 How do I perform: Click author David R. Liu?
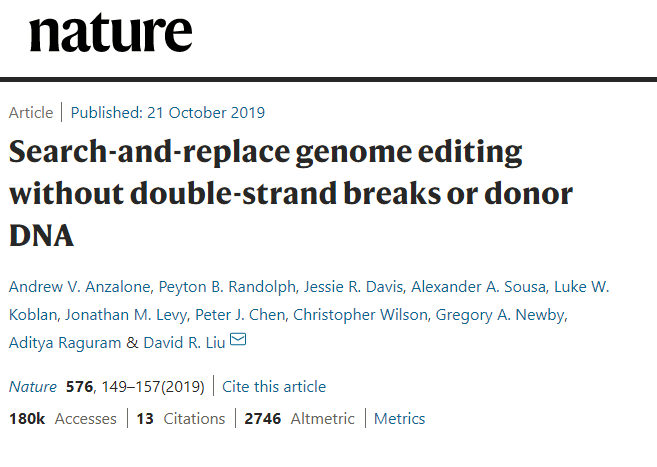tap(184, 343)
